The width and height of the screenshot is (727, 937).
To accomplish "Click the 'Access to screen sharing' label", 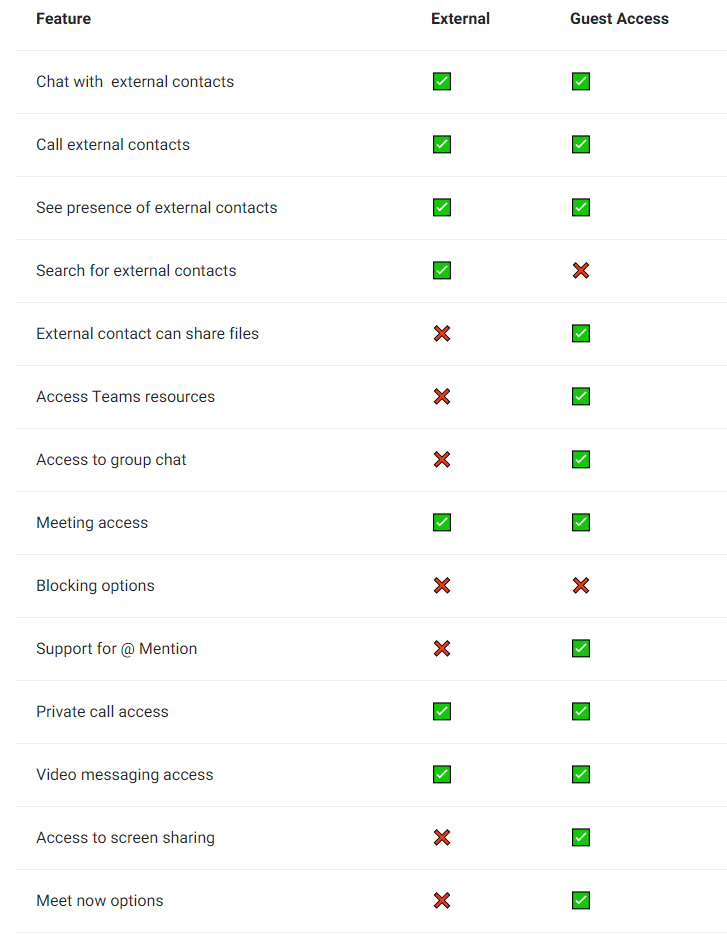I will coord(125,838).
